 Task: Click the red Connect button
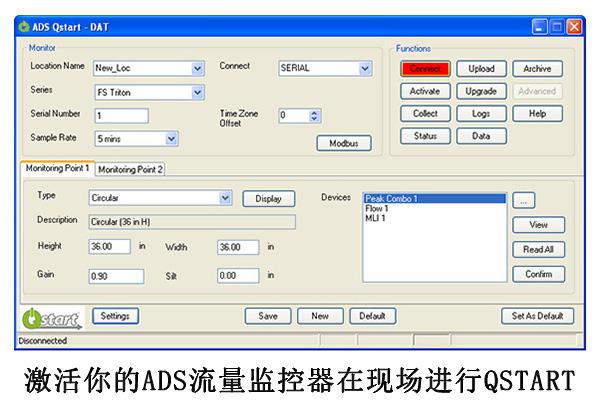point(425,69)
